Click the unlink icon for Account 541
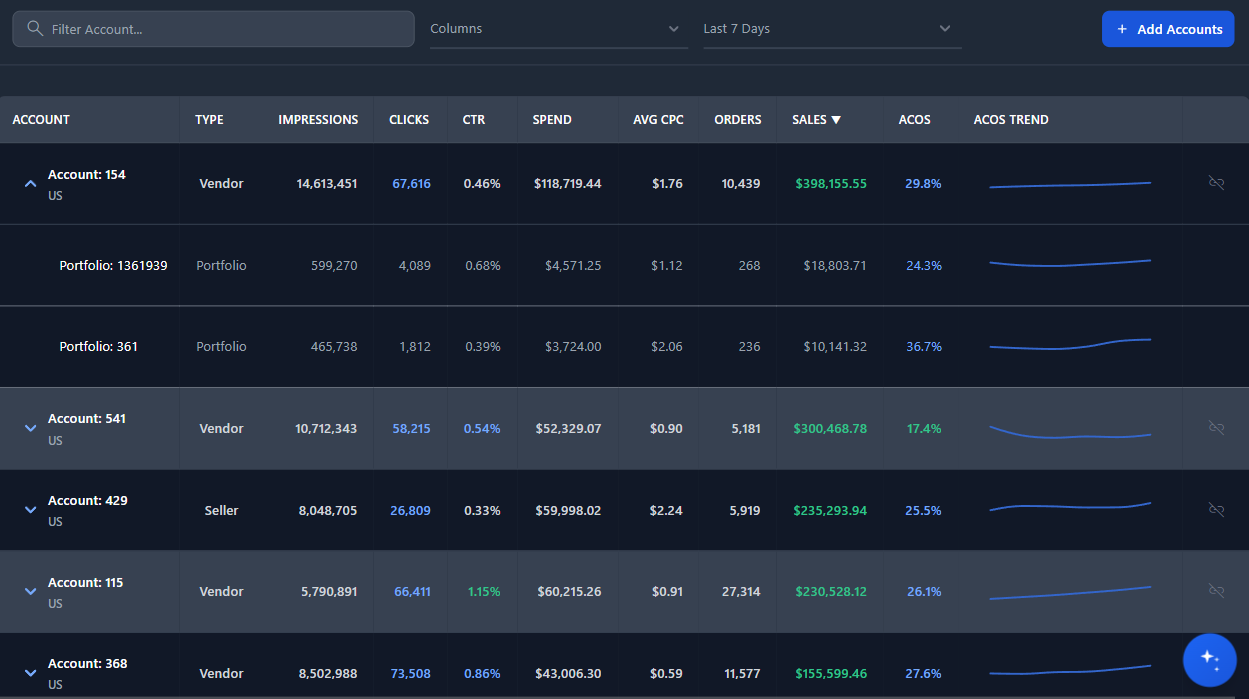This screenshot has height=699, width=1249. (x=1216, y=428)
